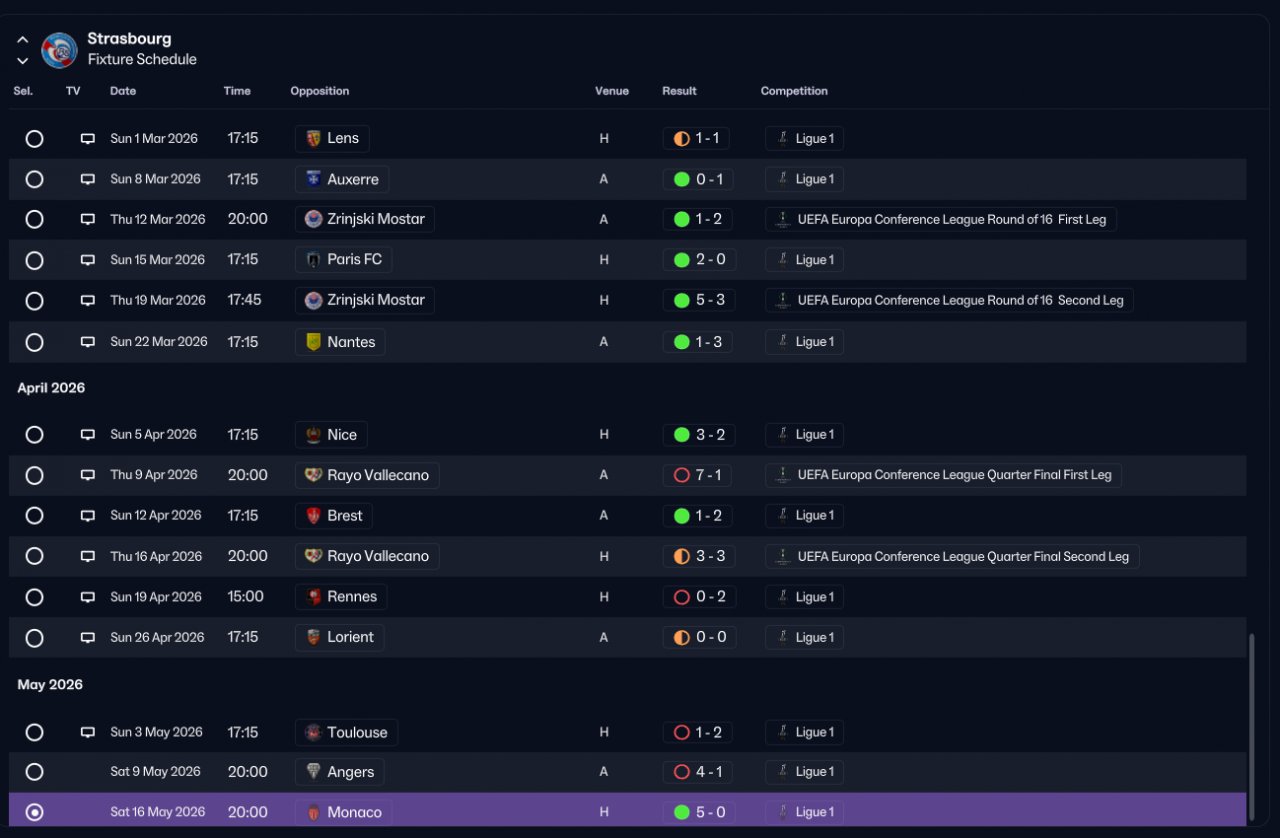Screen dimensions: 1280x838
Task: Click the Monaco club badge icon
Action: pos(313,812)
